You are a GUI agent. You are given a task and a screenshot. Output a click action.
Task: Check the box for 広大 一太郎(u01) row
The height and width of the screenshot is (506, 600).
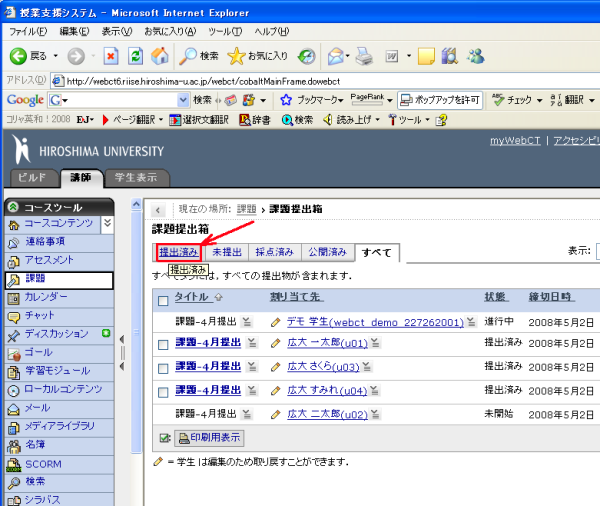coord(163,345)
